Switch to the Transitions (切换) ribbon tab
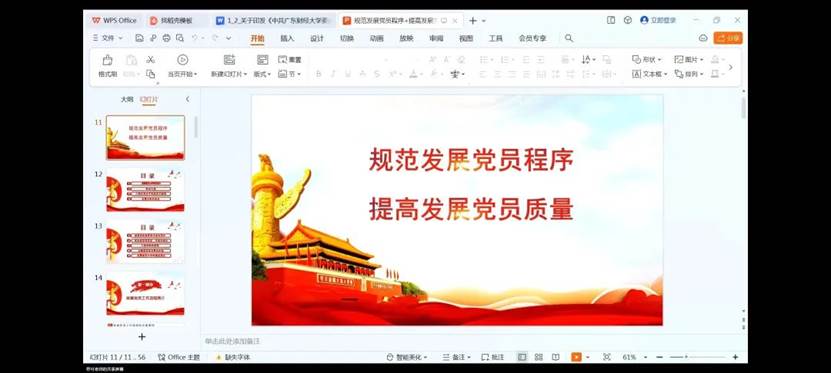This screenshot has width=831, height=373. tap(347, 38)
